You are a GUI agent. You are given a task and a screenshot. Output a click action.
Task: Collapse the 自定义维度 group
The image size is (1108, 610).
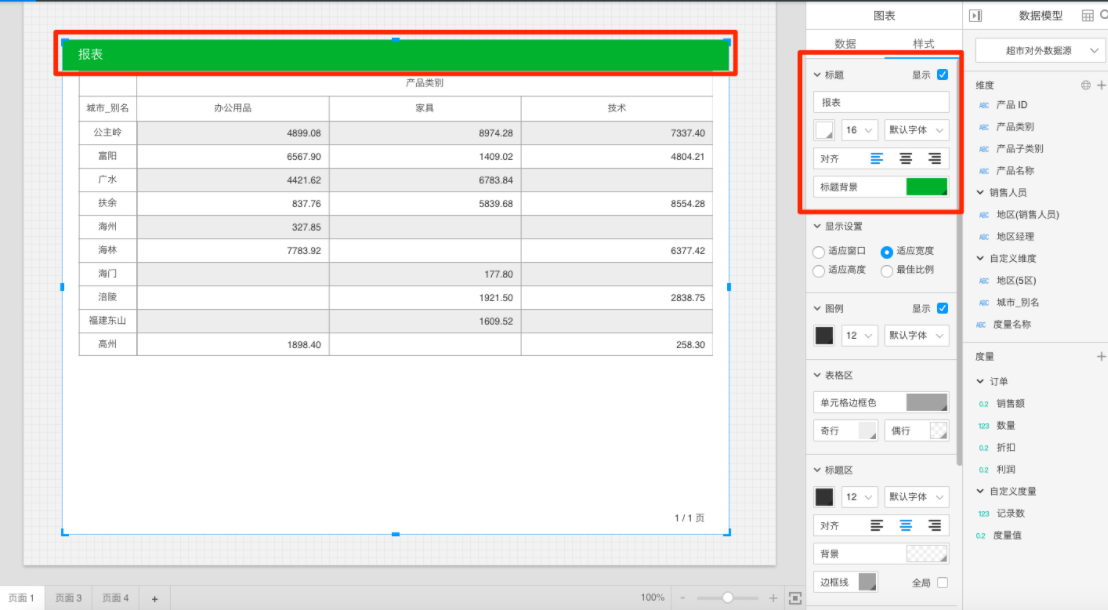[x=980, y=258]
